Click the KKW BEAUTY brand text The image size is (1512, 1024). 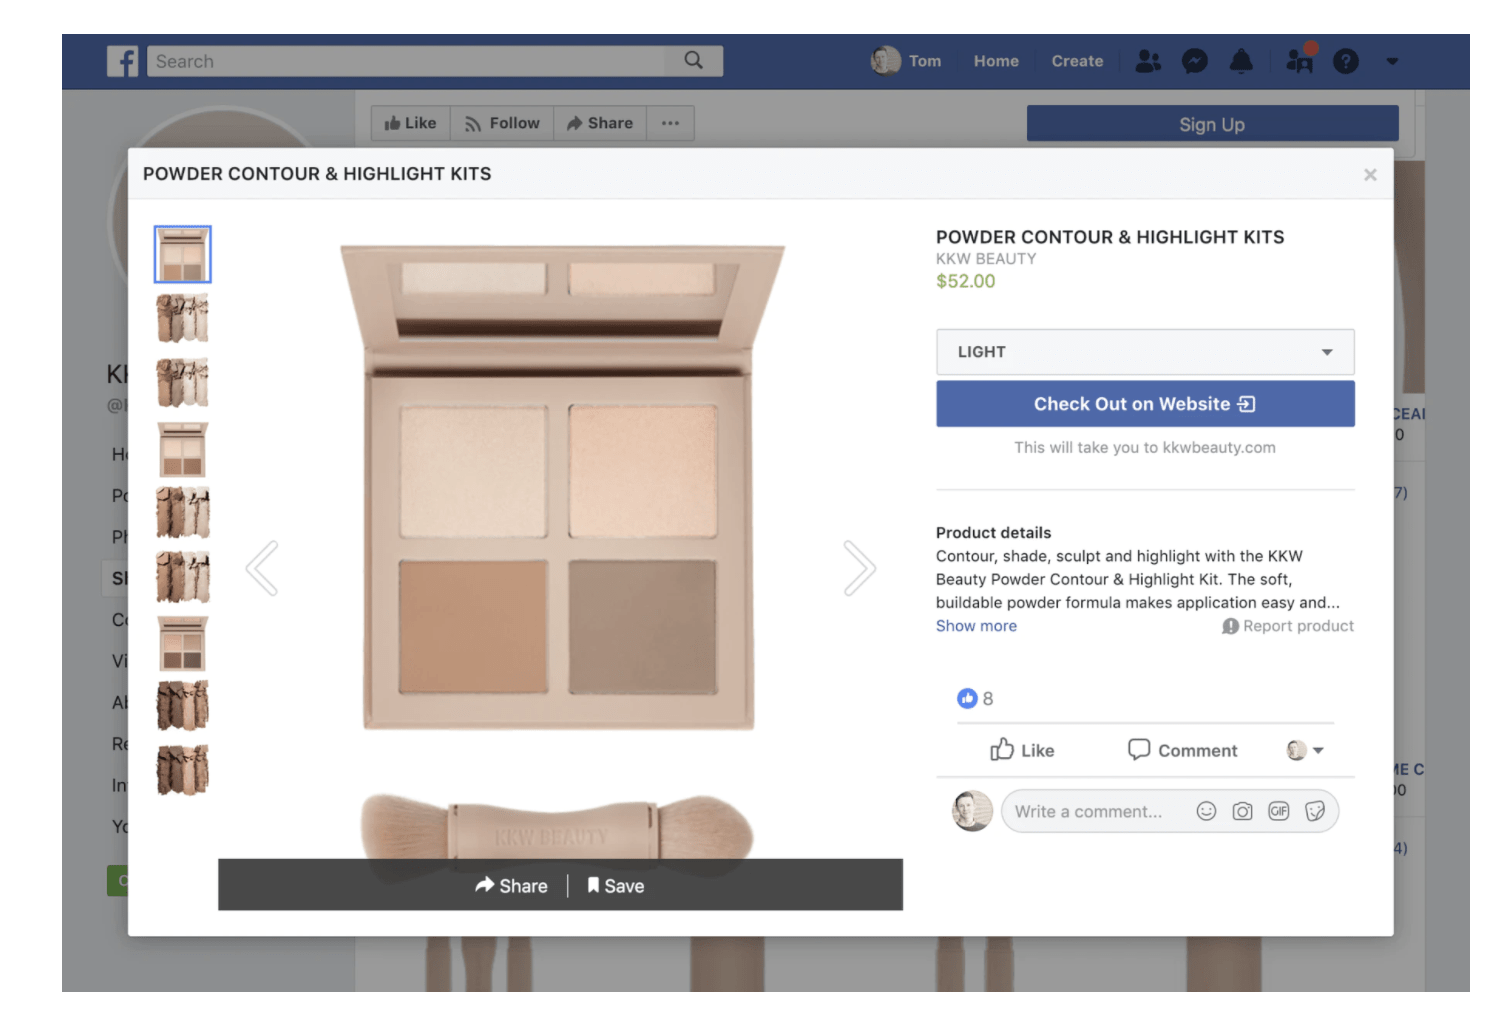point(986,258)
